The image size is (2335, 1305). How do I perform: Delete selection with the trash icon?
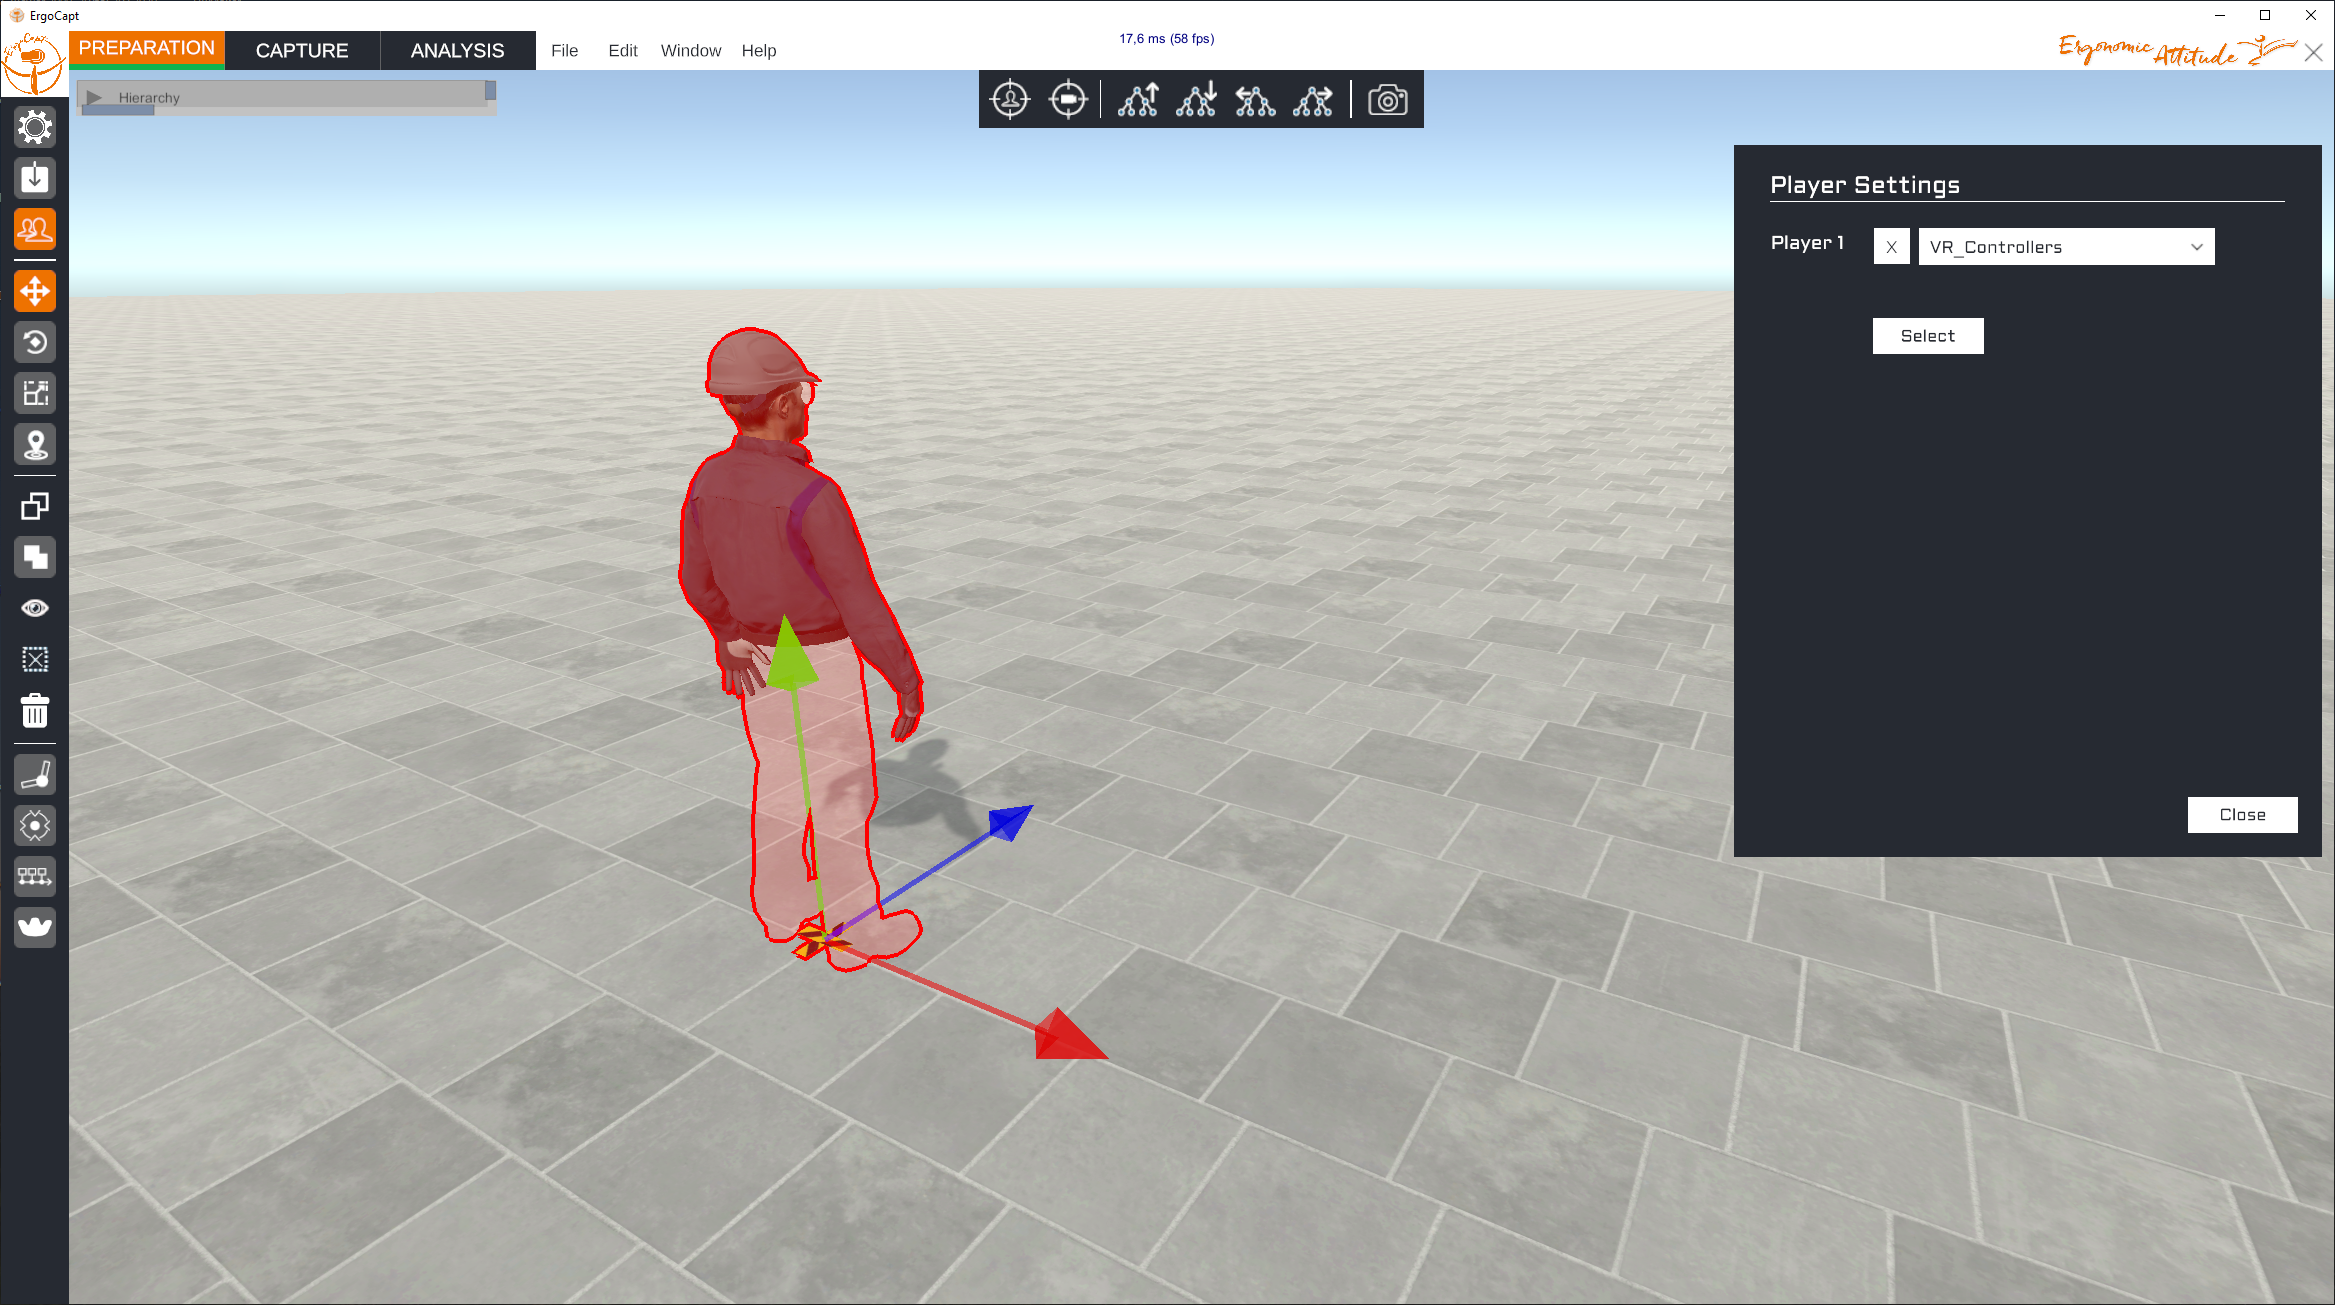pyautogui.click(x=35, y=711)
